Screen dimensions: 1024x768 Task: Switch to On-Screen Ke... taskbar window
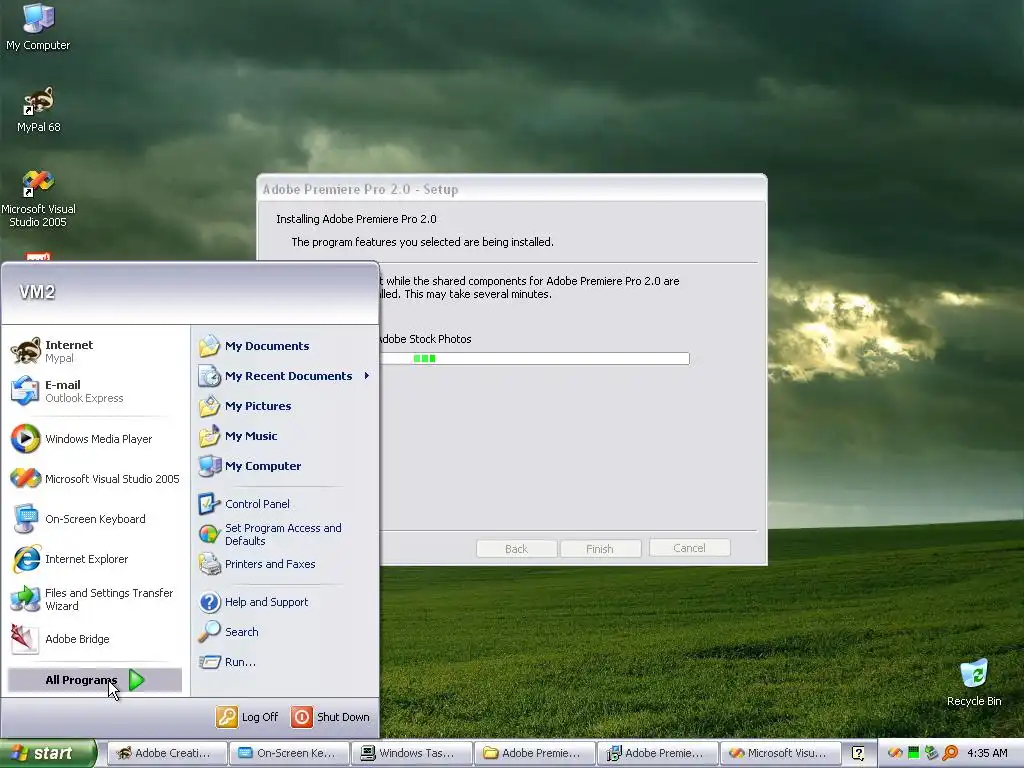click(290, 753)
